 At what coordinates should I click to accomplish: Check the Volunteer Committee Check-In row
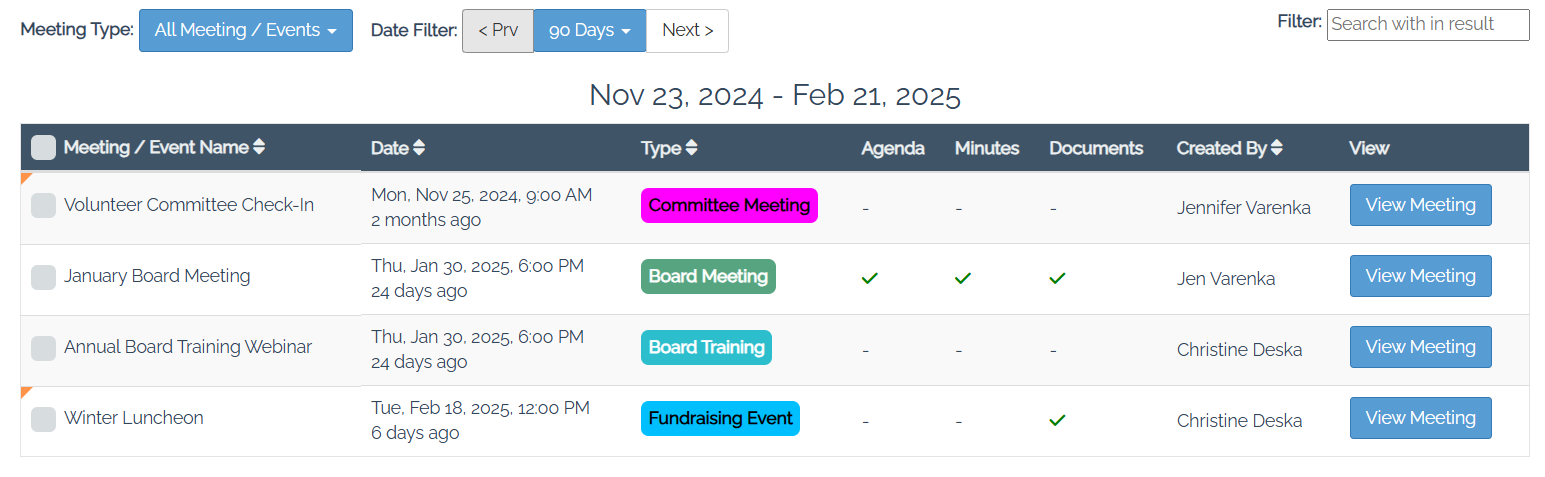coord(43,206)
